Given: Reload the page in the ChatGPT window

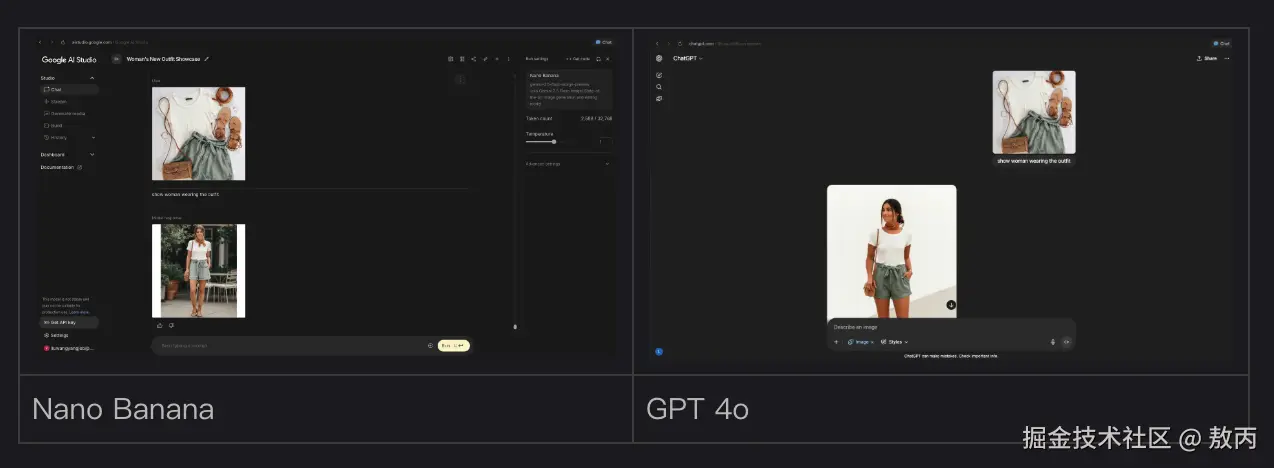Looking at the screenshot, I should [x=680, y=43].
